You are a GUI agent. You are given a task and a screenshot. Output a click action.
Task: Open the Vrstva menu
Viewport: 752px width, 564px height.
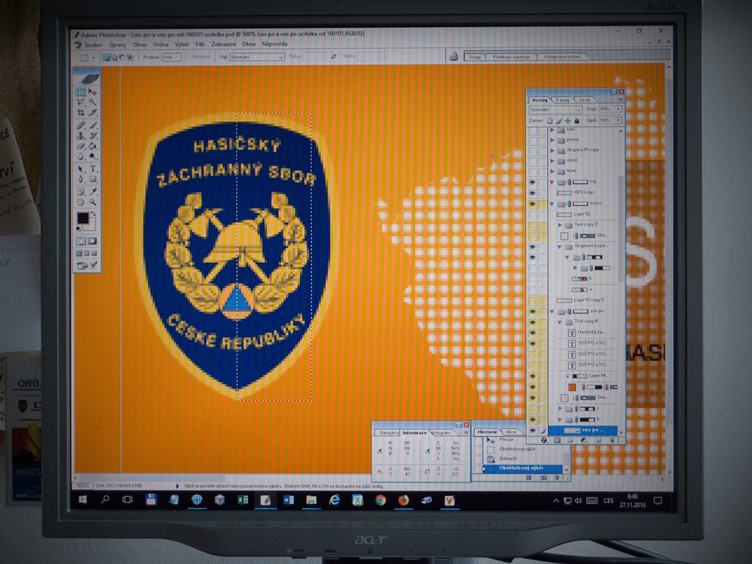[161, 45]
